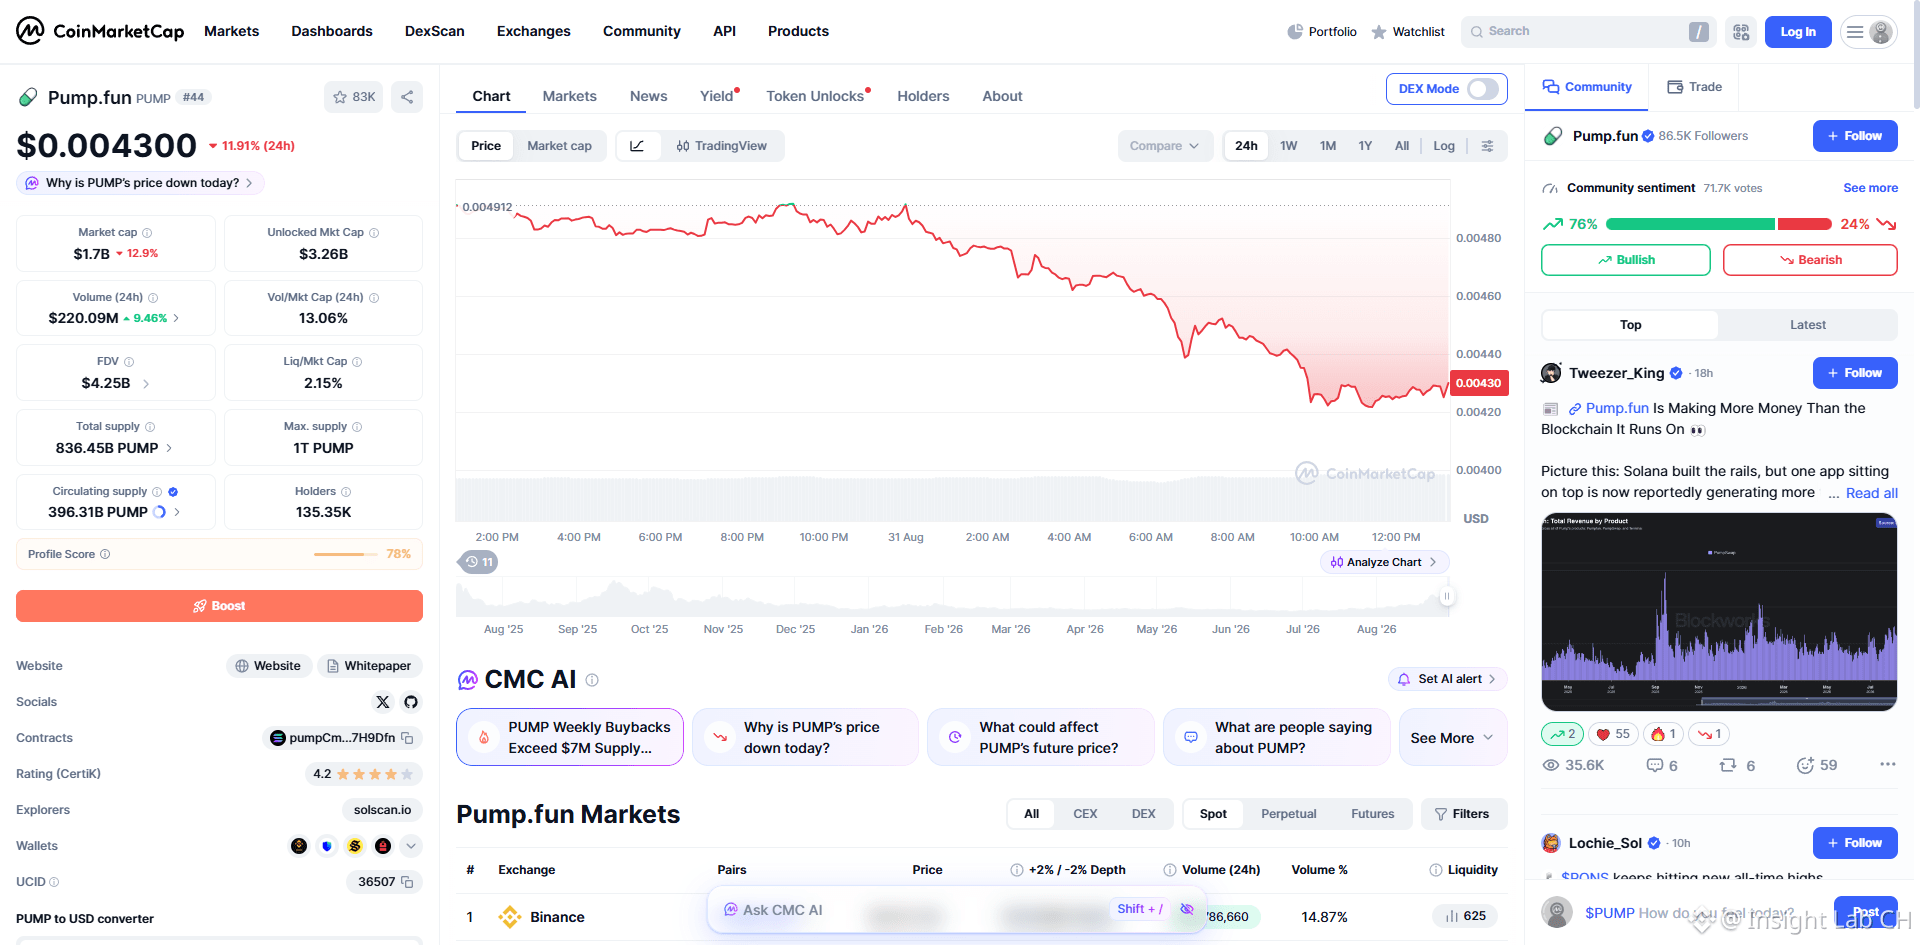Screen dimensions: 1920x945
Task: Copy the UCID 36507 value
Action: 407,882
